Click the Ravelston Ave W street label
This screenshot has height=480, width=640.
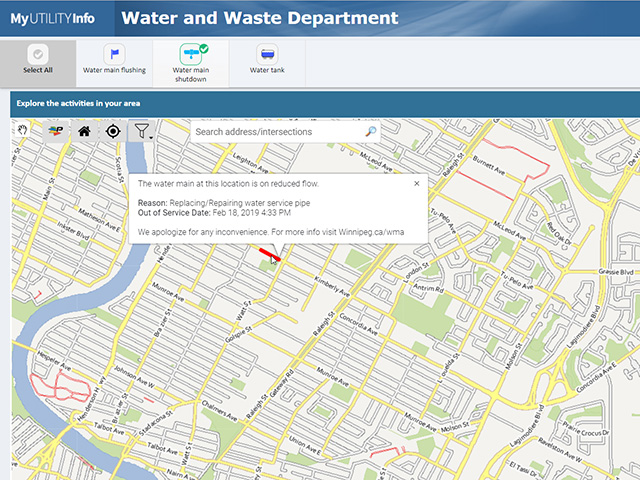click(x=560, y=450)
